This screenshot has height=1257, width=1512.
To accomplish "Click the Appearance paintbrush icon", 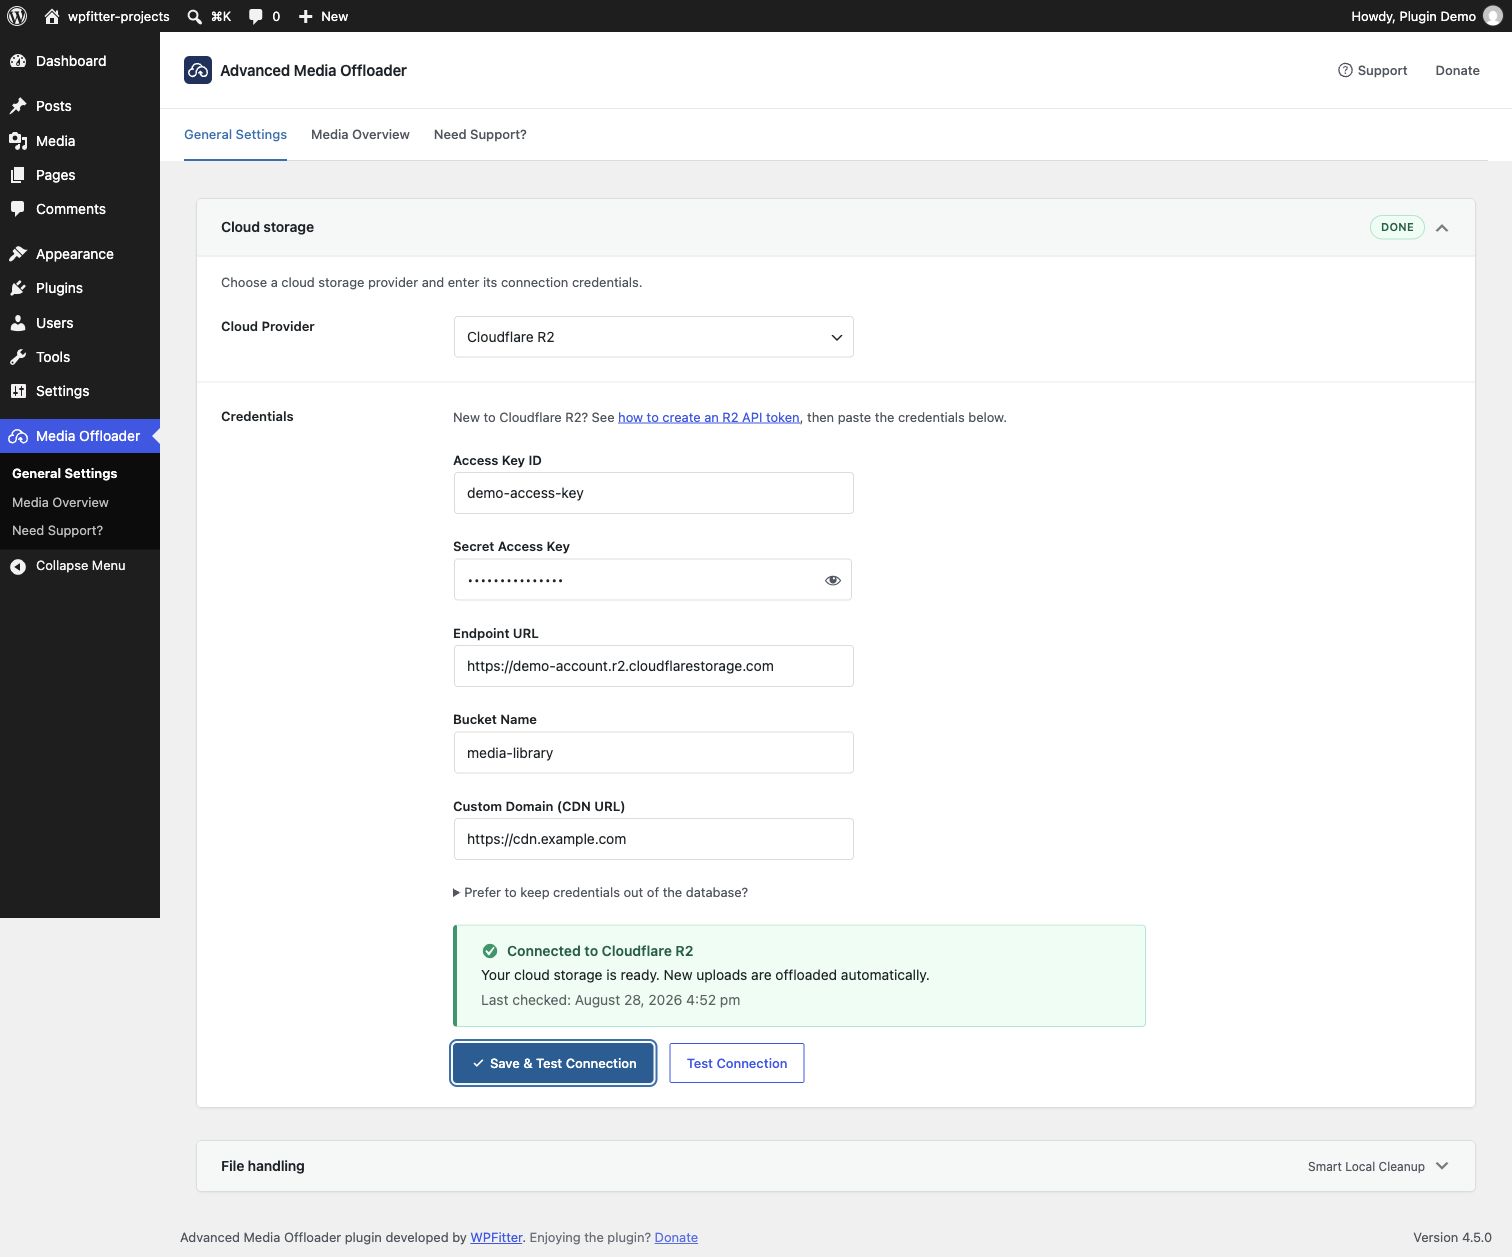I will (x=18, y=254).
